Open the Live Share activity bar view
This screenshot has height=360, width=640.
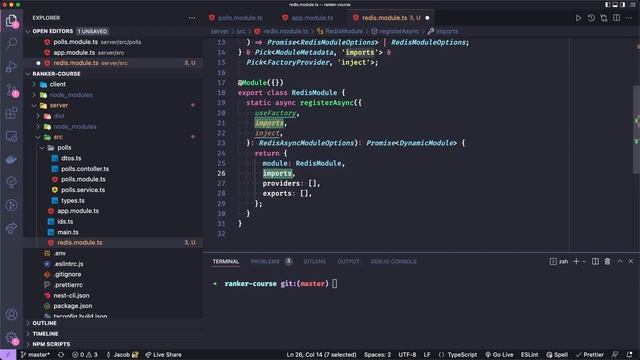pyautogui.click(x=11, y=228)
